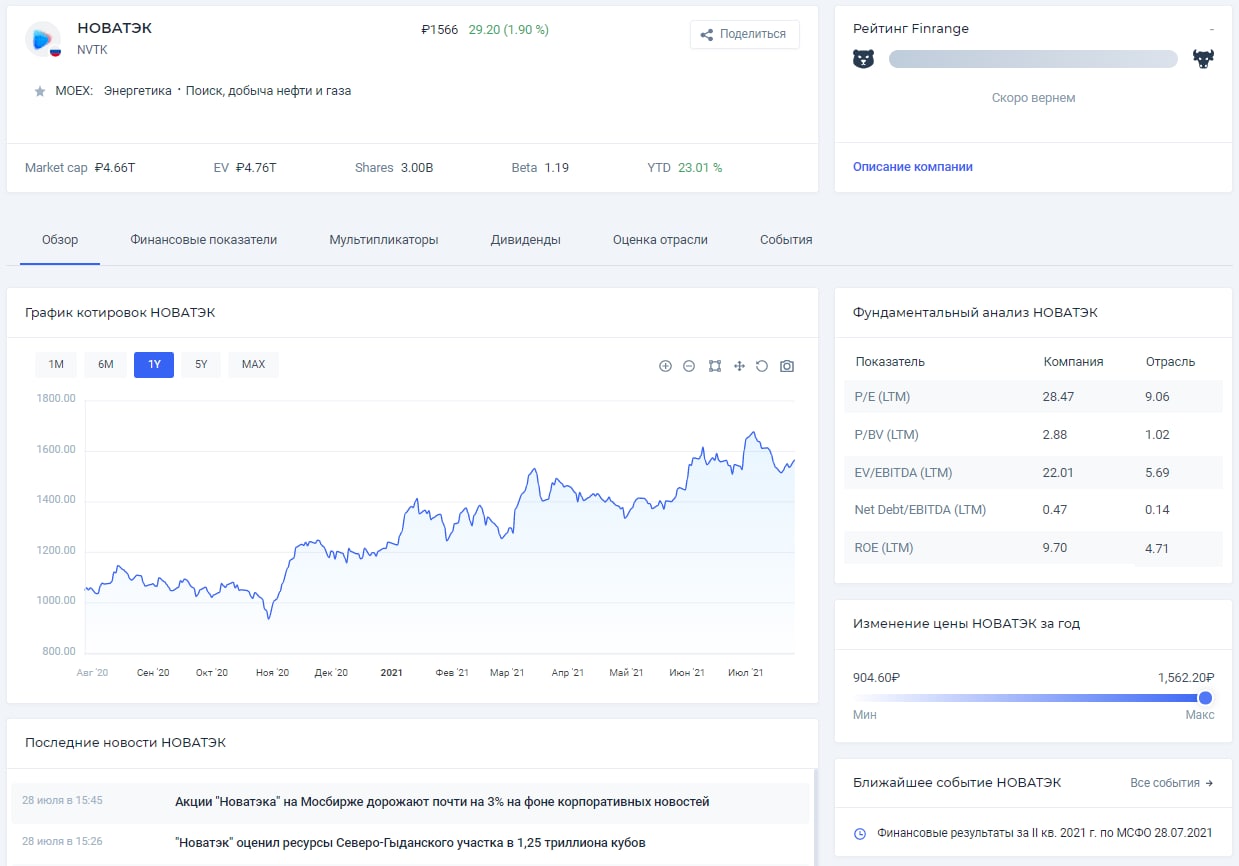This screenshot has width=1239, height=866.
Task: Click the Поделиться share button
Action: tap(744, 34)
